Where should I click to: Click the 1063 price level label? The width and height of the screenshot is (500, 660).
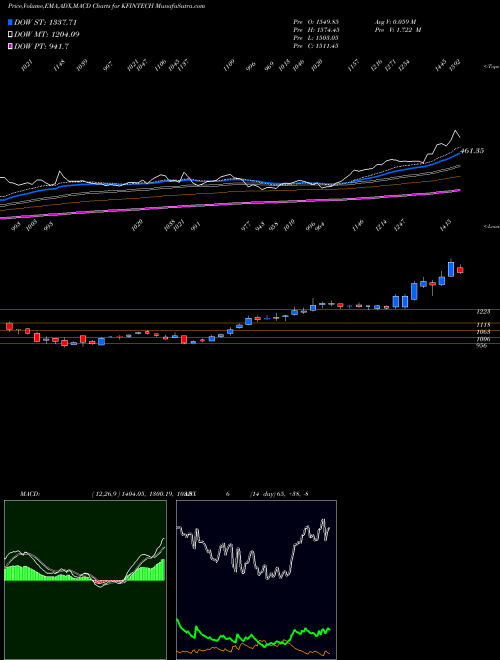point(483,332)
